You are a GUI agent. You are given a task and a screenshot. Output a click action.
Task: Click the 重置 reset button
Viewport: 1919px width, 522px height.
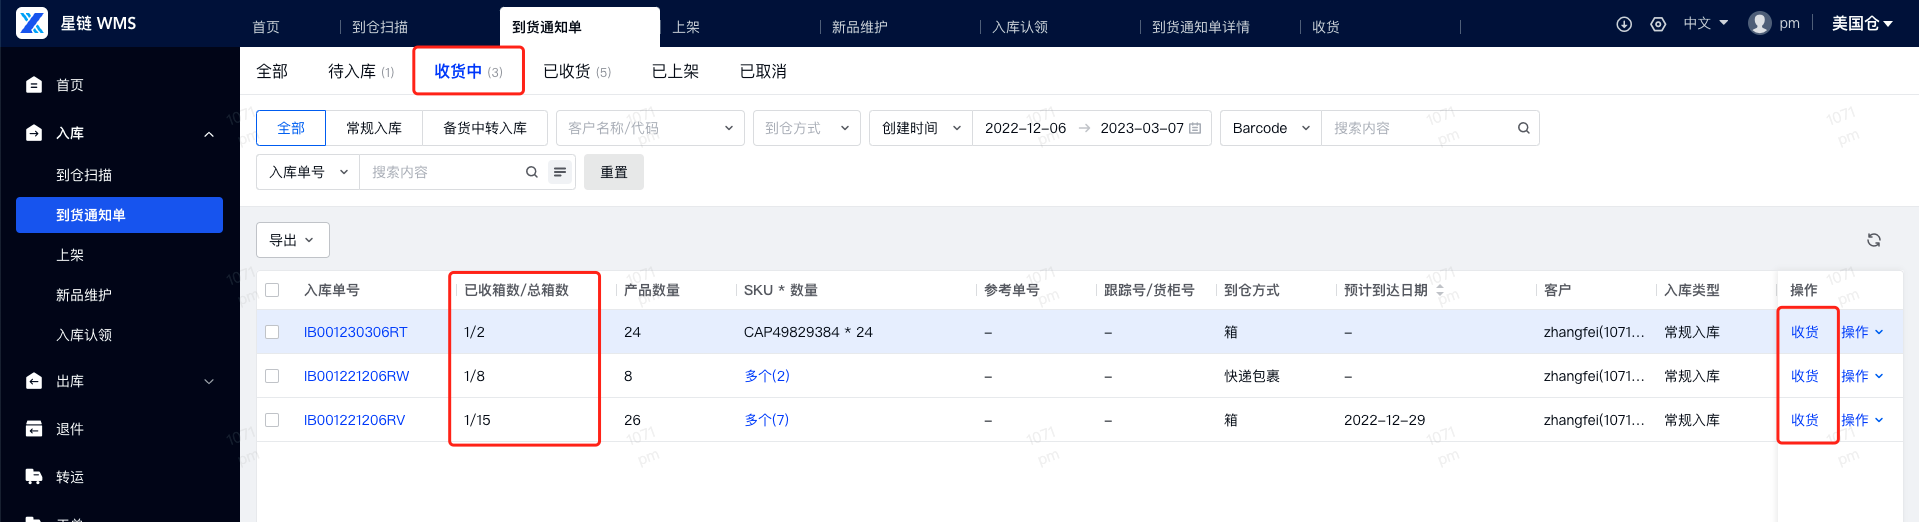(x=613, y=172)
